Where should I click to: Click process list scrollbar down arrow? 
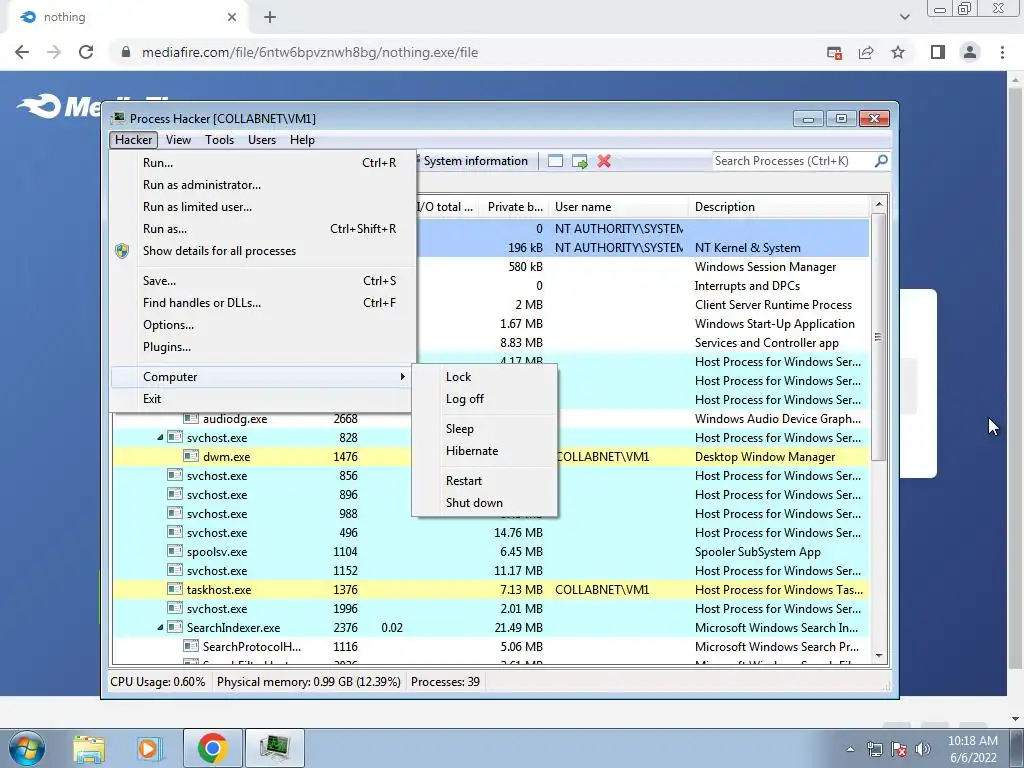tap(878, 656)
